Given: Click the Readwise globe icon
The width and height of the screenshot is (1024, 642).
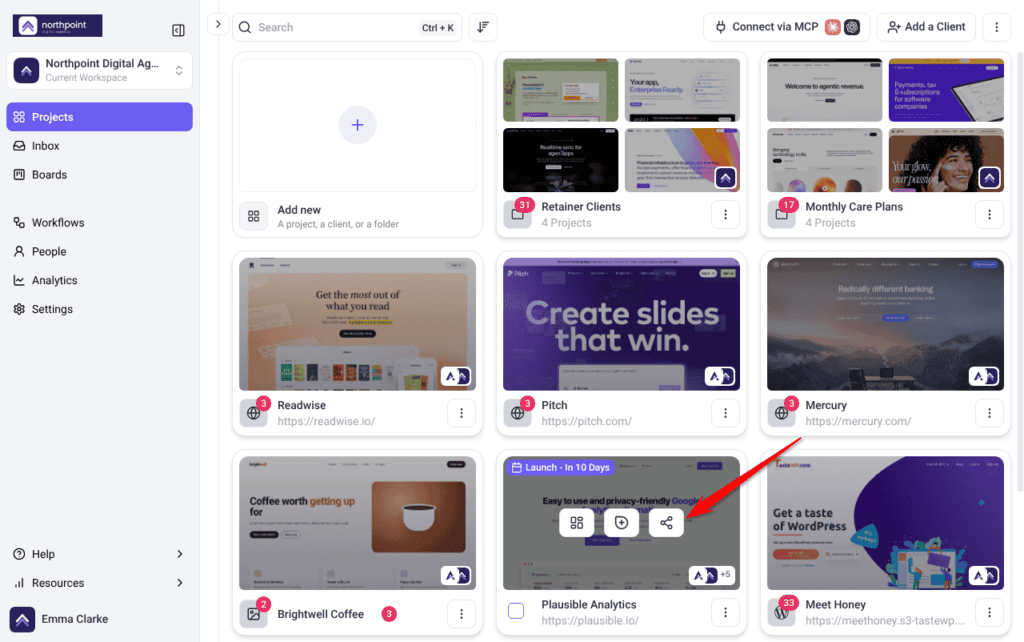Looking at the screenshot, I should (253, 413).
